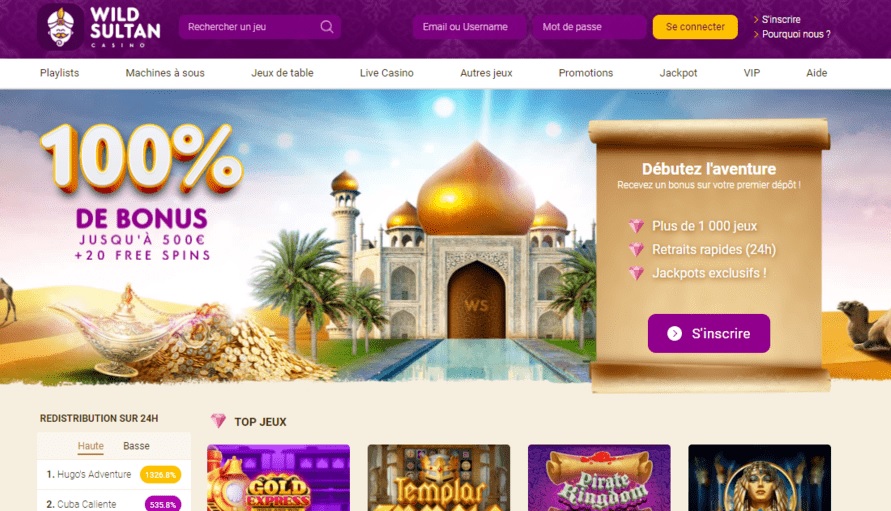This screenshot has height=511, width=891.
Task: Click the Wild Sultan Casino logo
Action: 99,27
